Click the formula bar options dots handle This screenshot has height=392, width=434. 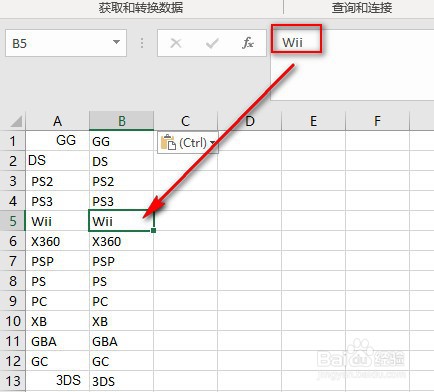tap(142, 43)
